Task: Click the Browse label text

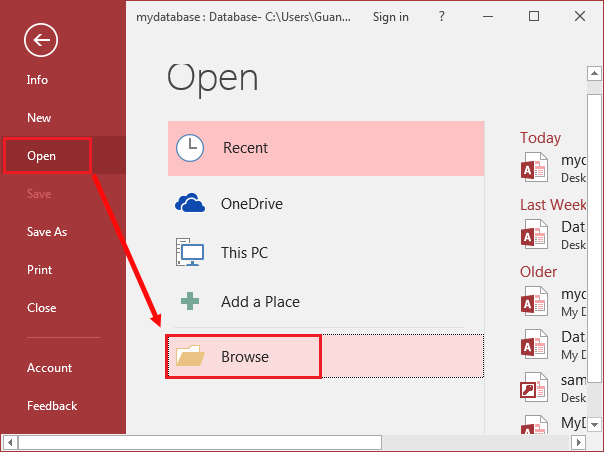Action: 245,357
